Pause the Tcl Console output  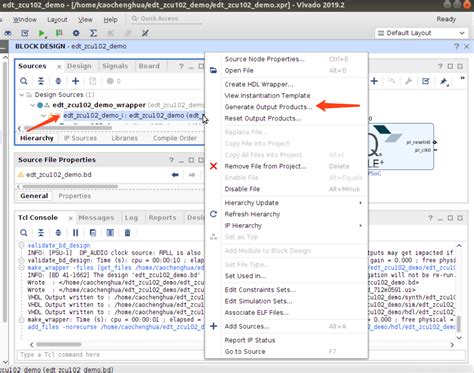click(x=76, y=233)
